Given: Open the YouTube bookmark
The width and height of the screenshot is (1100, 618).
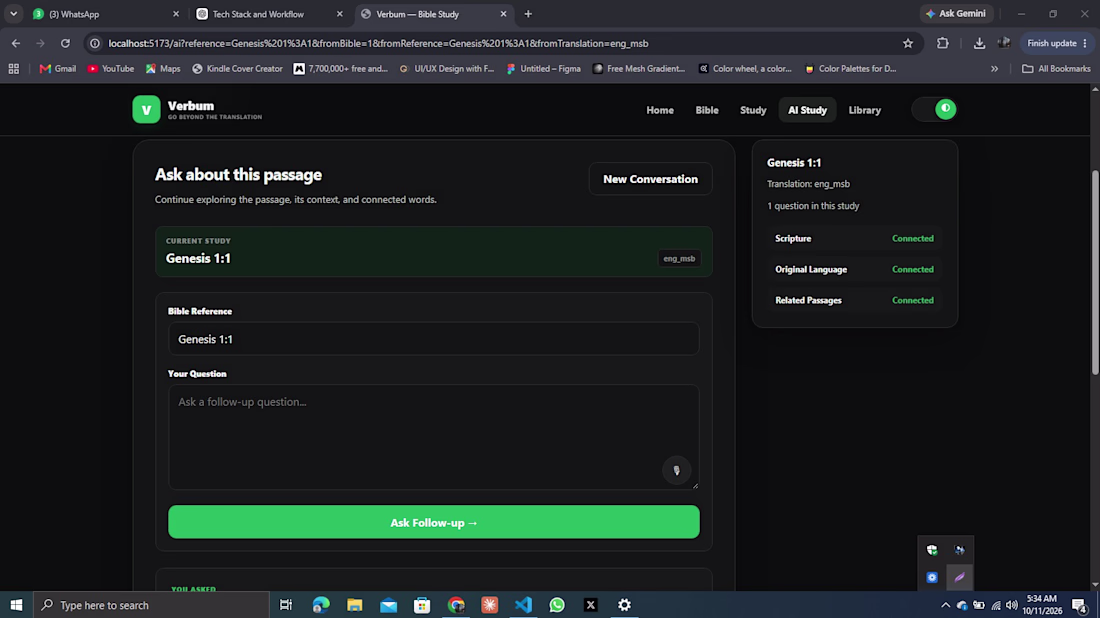Looking at the screenshot, I should [111, 69].
